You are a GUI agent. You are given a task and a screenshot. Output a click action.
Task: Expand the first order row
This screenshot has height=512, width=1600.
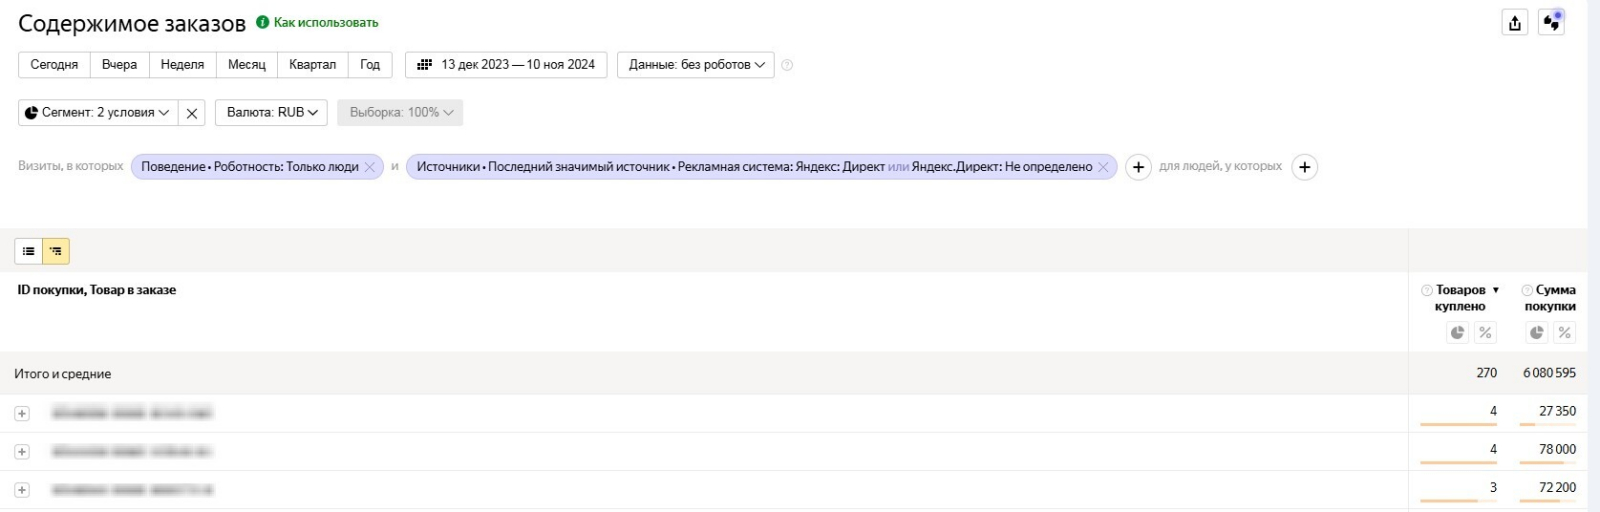pos(22,413)
